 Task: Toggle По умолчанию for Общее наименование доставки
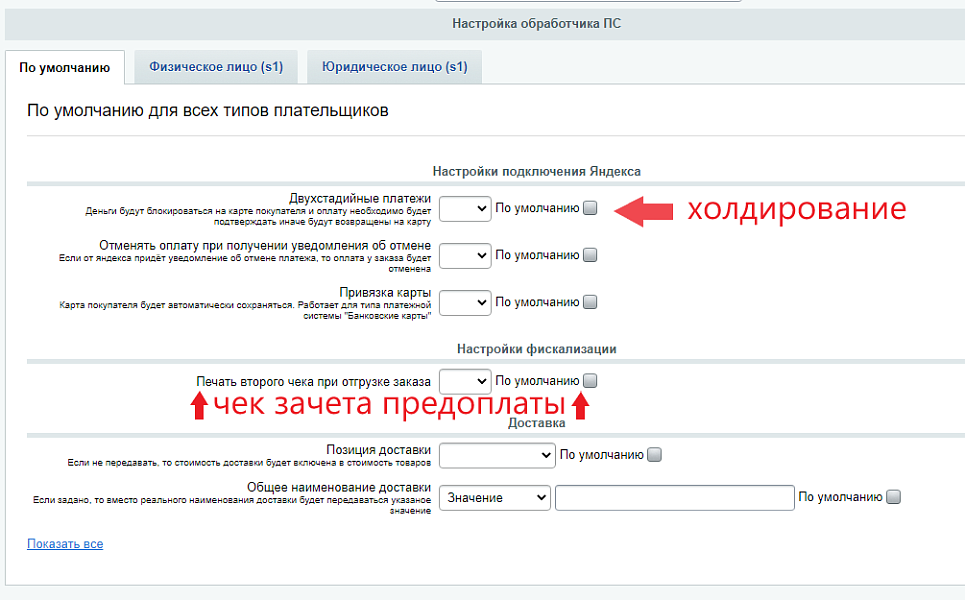(893, 496)
